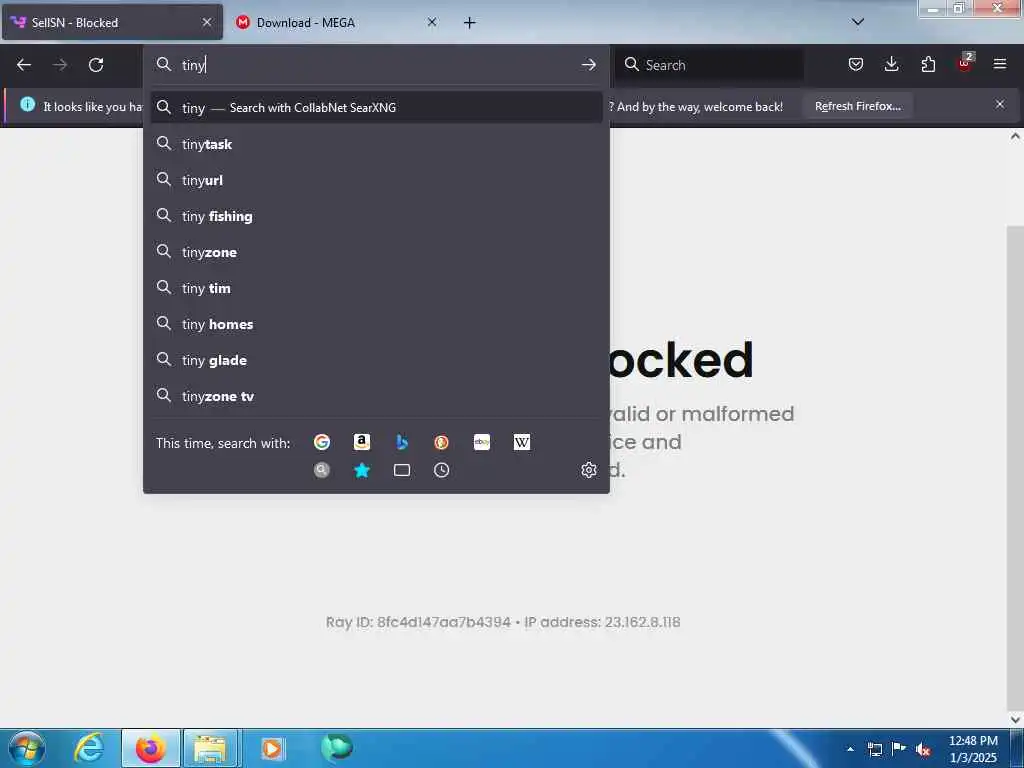Click the taskbar clock showing 12:48 PM

click(x=973, y=749)
